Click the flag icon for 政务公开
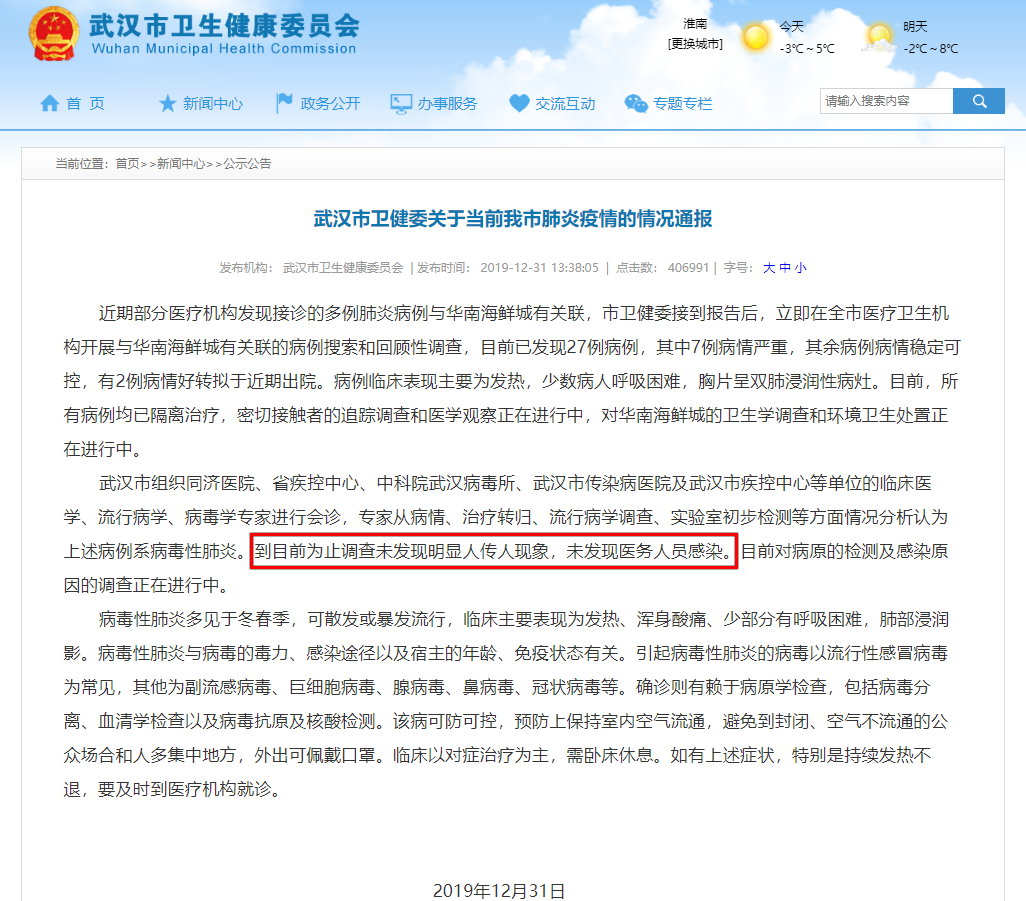Viewport: 1026px width, 901px height. click(x=284, y=103)
